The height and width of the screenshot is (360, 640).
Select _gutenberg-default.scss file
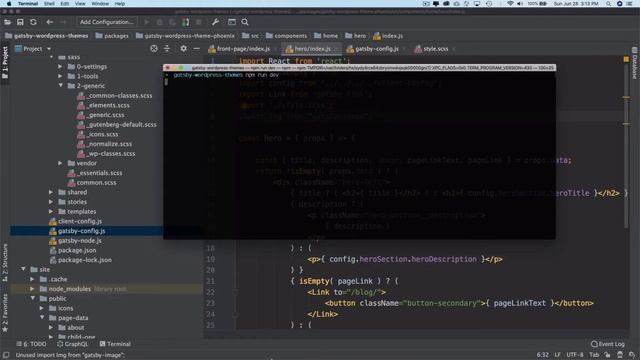[117, 124]
